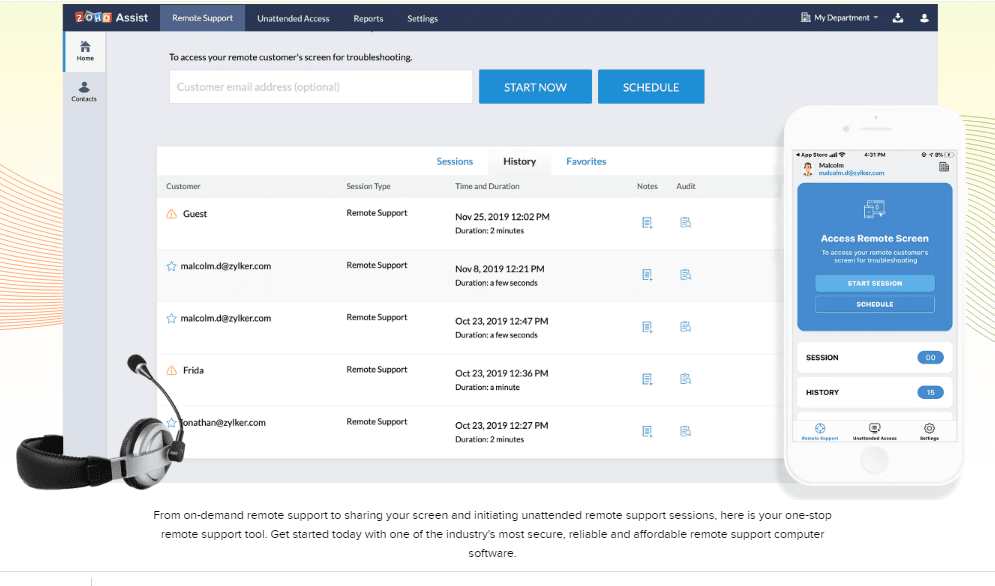Click the Time and Duration column header
Screen dimensions: 995x586
[x=487, y=186]
